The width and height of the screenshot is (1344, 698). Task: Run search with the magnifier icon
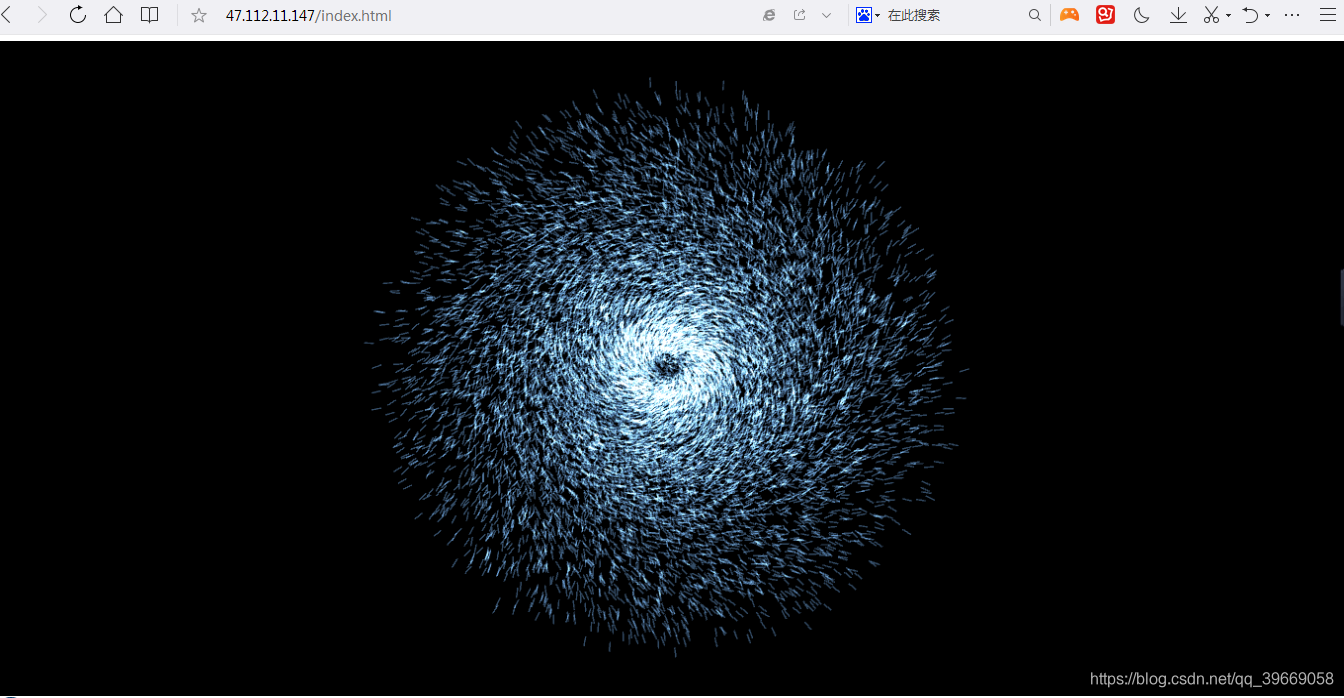pyautogui.click(x=1035, y=15)
